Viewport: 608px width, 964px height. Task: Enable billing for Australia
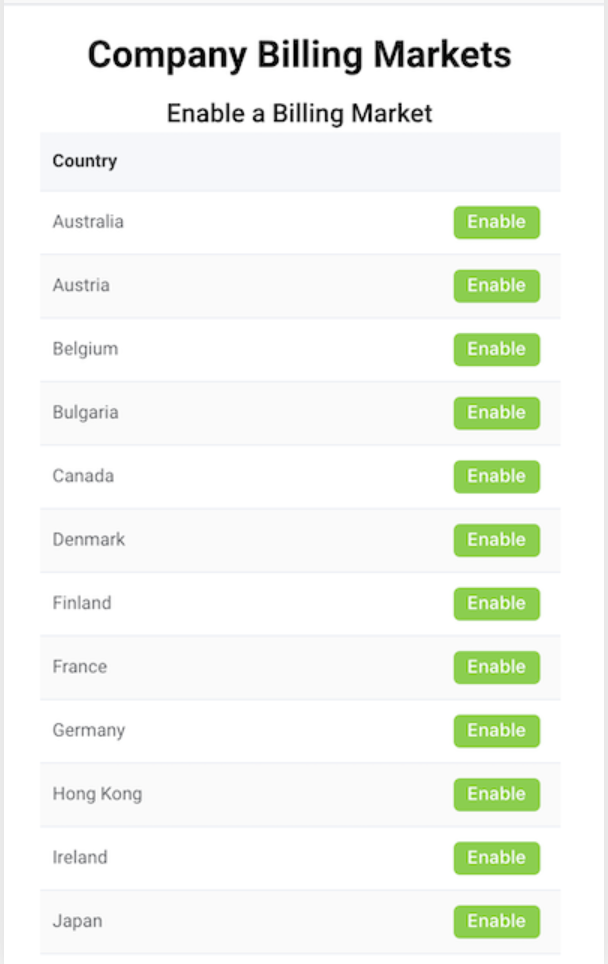click(496, 222)
